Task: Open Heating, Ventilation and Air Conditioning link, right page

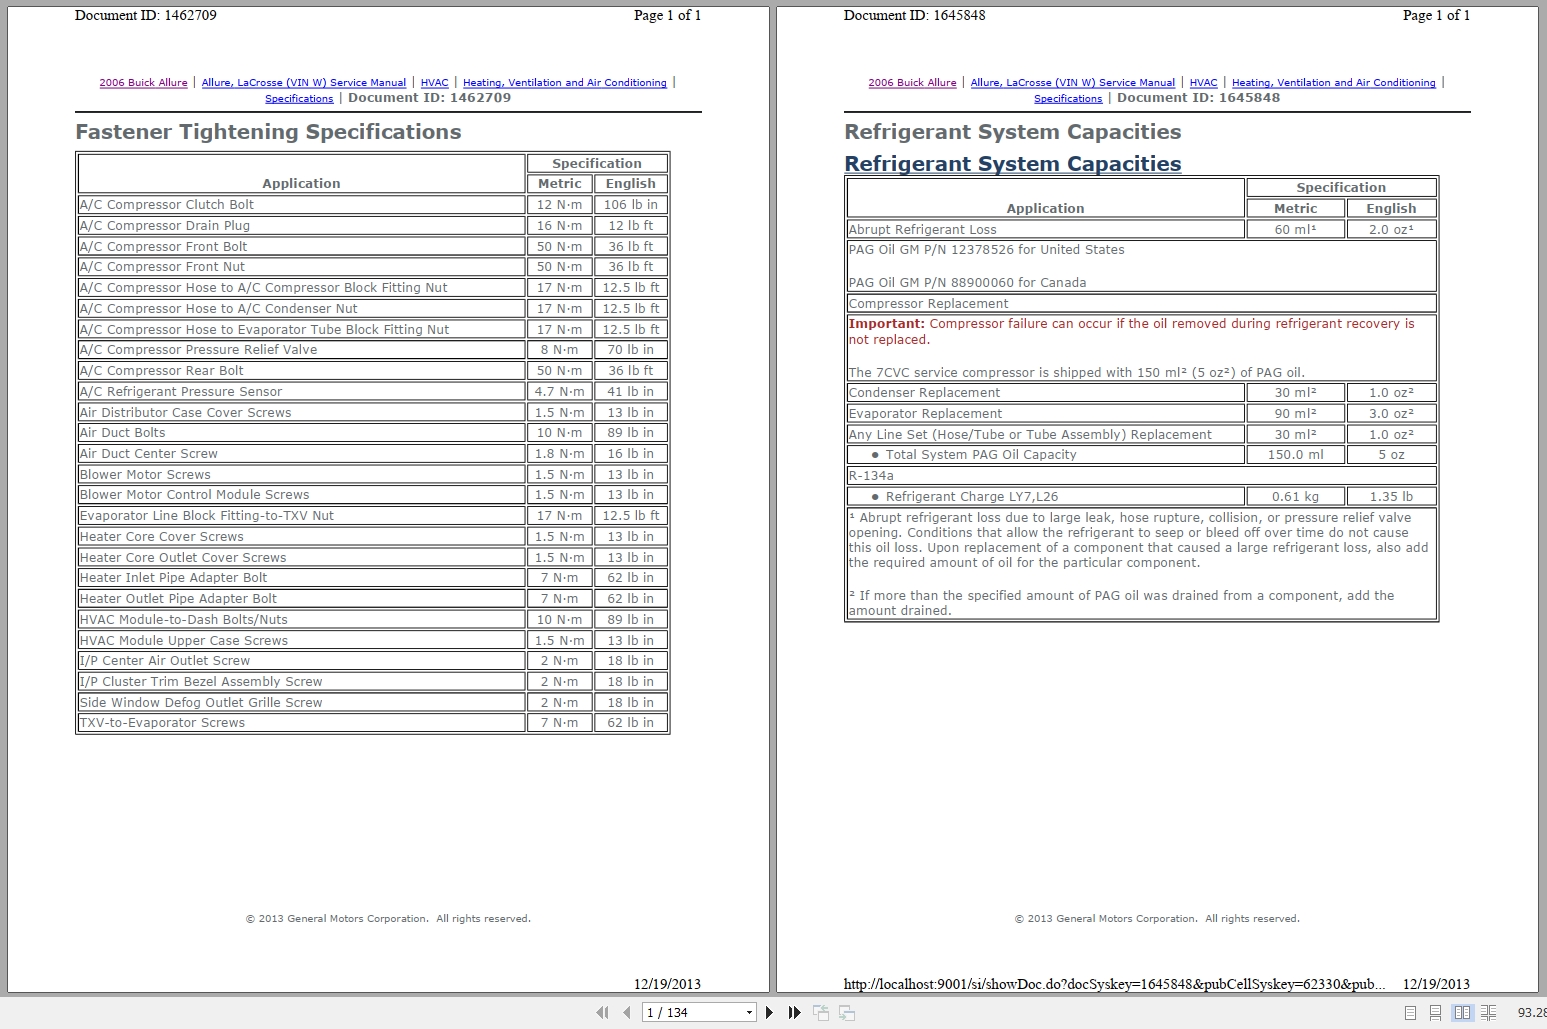Action: pos(1334,83)
